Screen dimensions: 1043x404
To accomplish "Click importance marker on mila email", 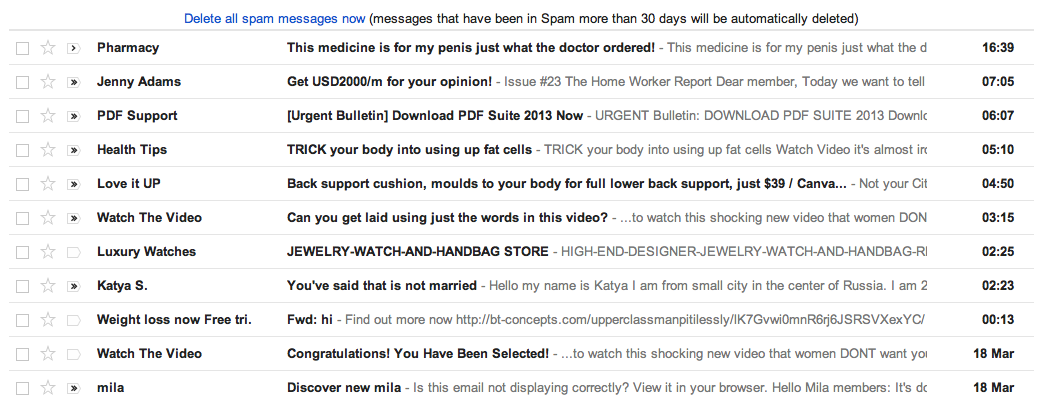I will pos(72,388).
